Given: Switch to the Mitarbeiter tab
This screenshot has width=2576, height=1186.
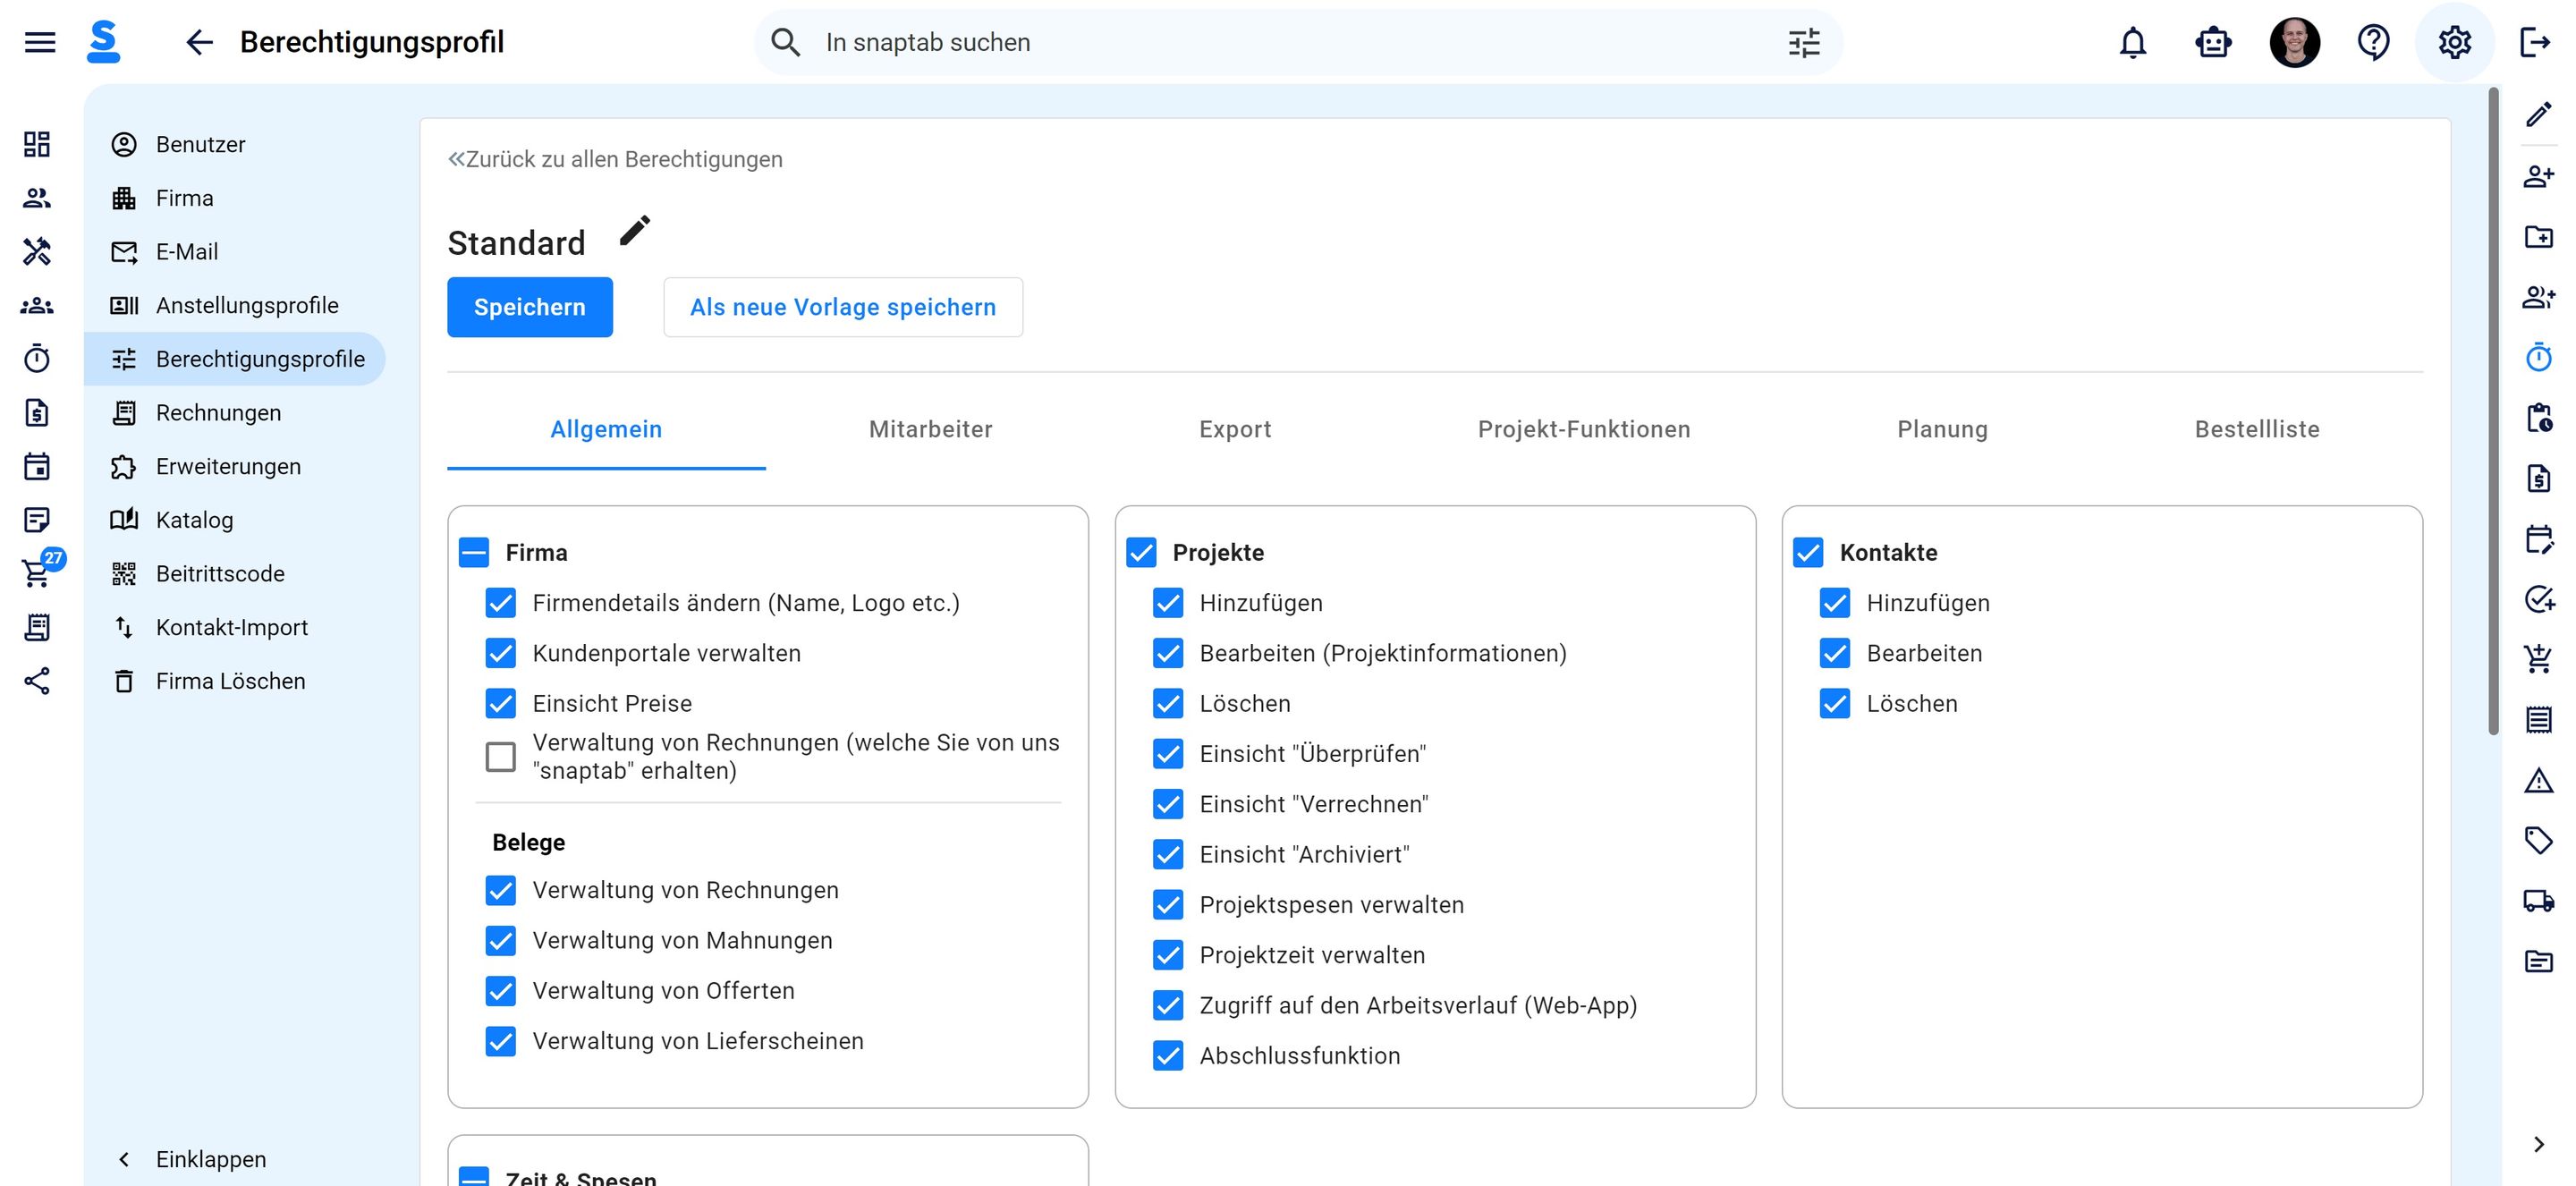Looking at the screenshot, I should (930, 429).
